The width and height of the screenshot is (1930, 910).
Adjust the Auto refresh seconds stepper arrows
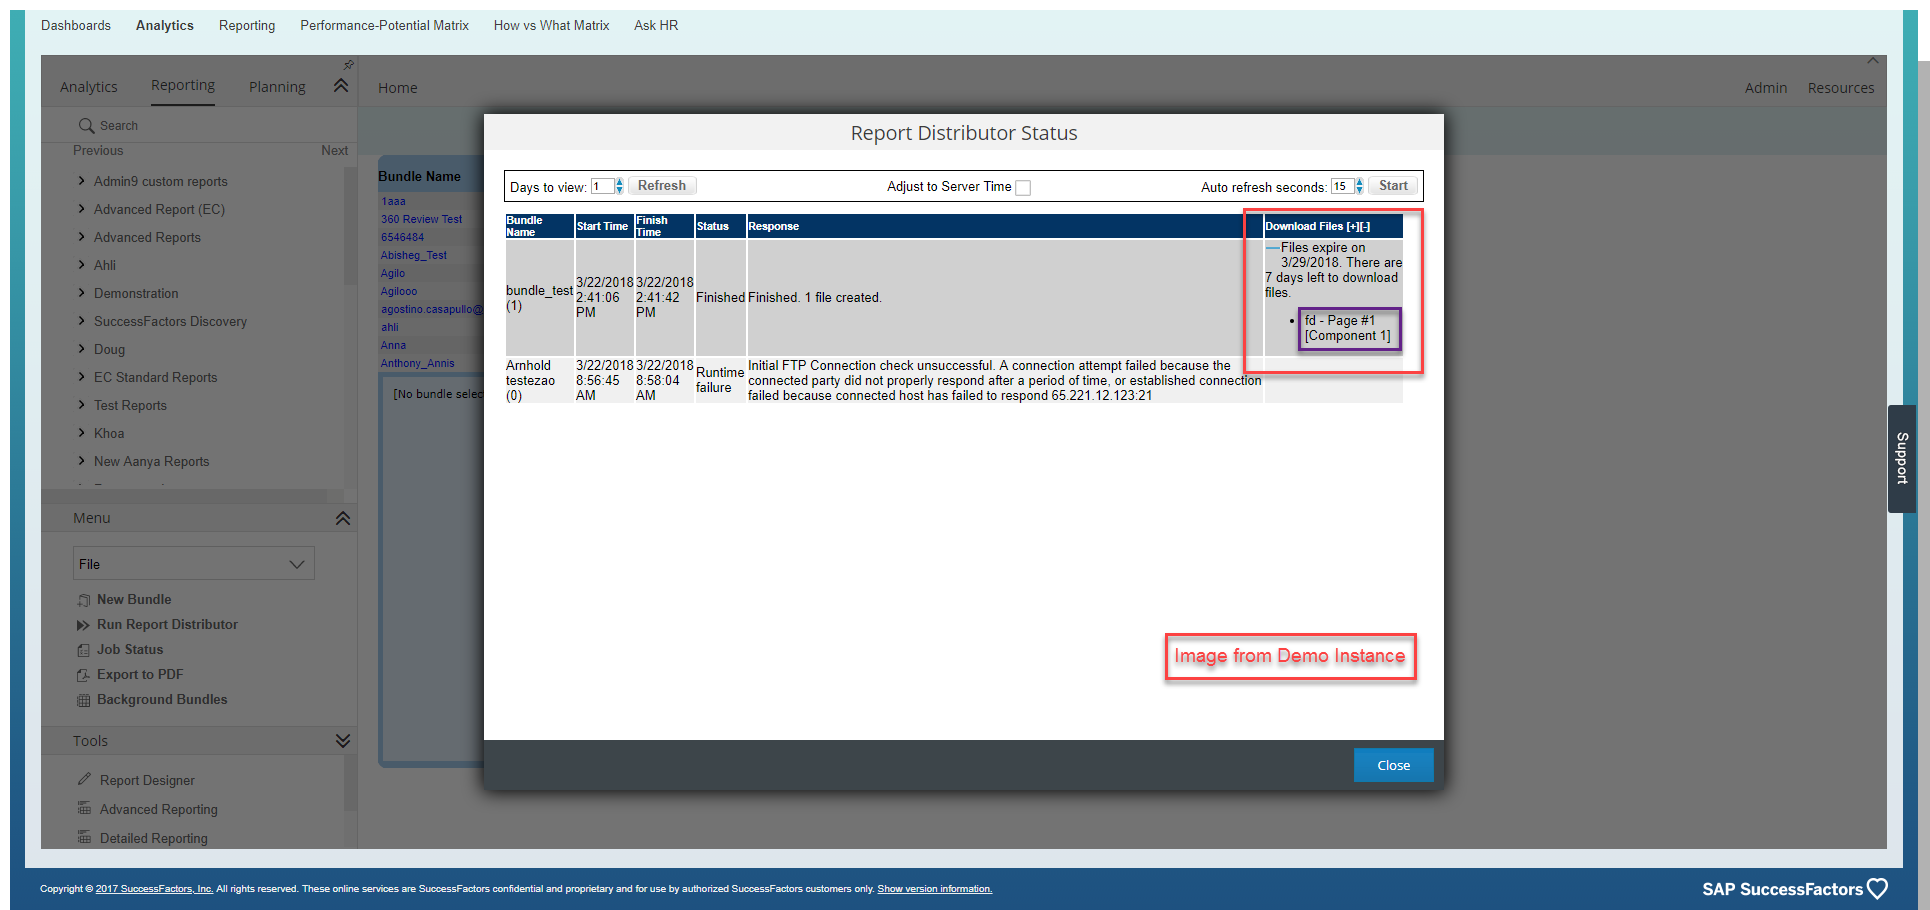click(x=1359, y=186)
